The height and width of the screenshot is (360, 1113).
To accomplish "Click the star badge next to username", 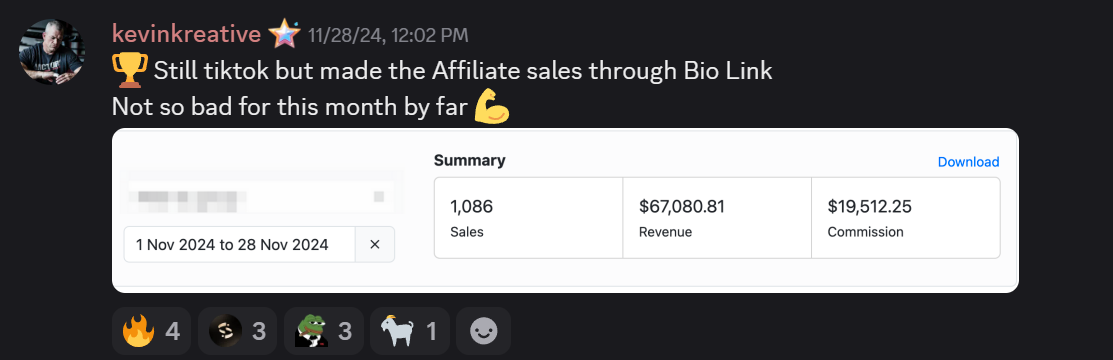I will tap(284, 34).
